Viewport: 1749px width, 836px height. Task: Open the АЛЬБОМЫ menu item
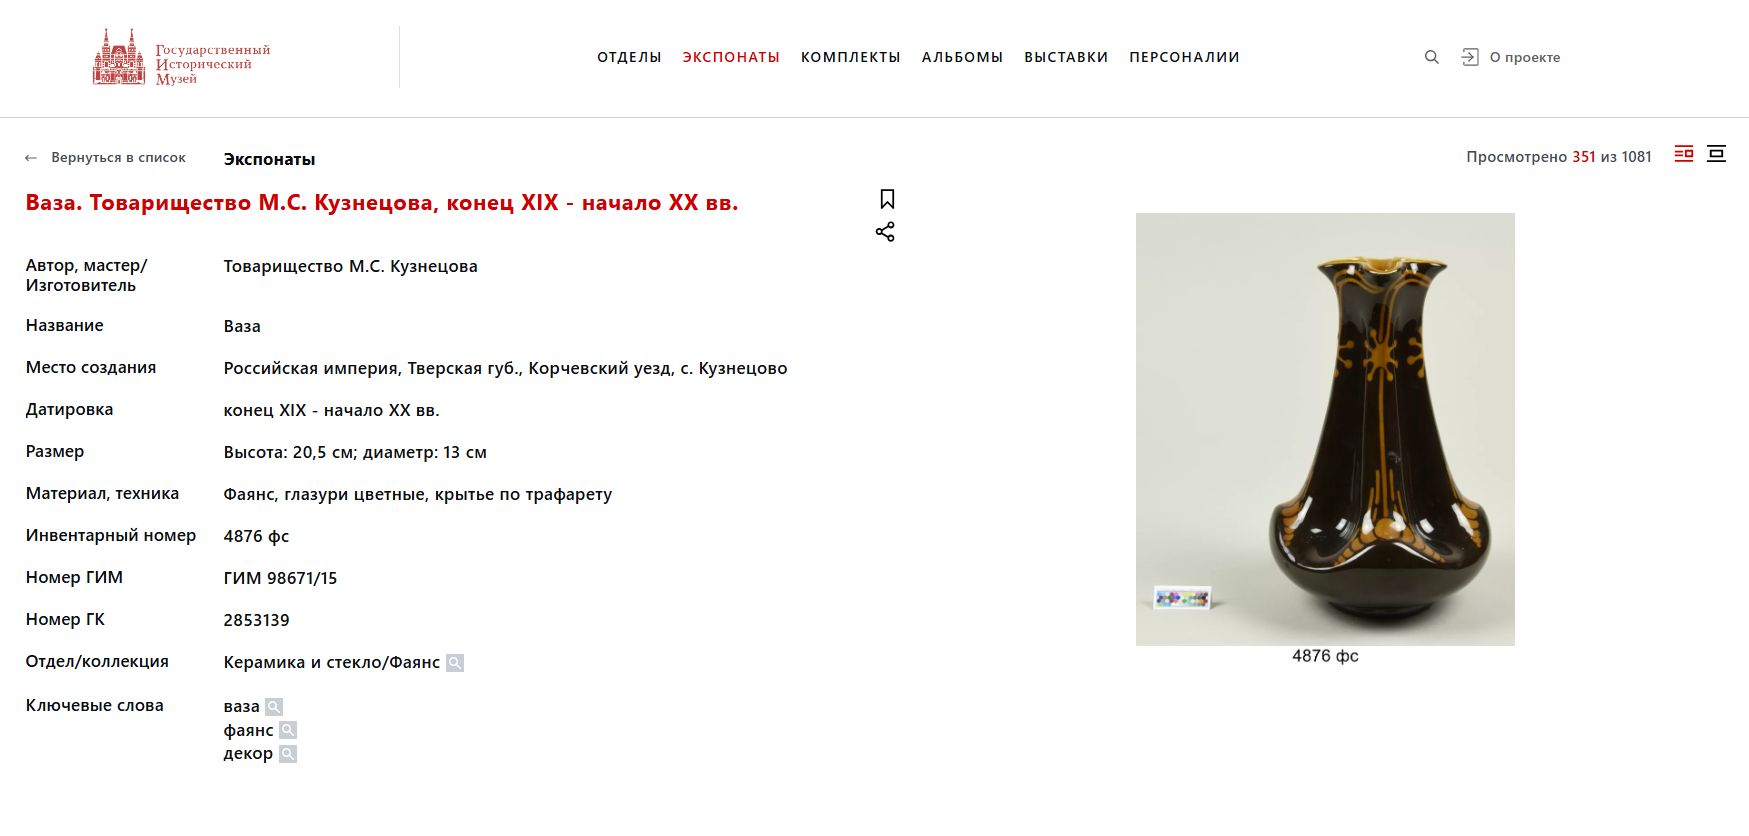coord(962,57)
